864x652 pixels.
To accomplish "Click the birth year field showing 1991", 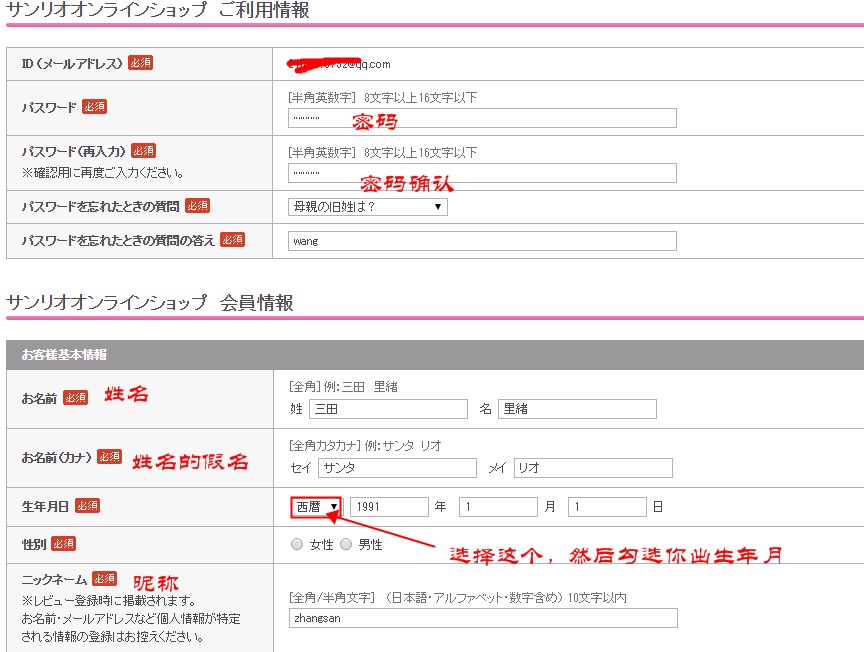I will [389, 507].
